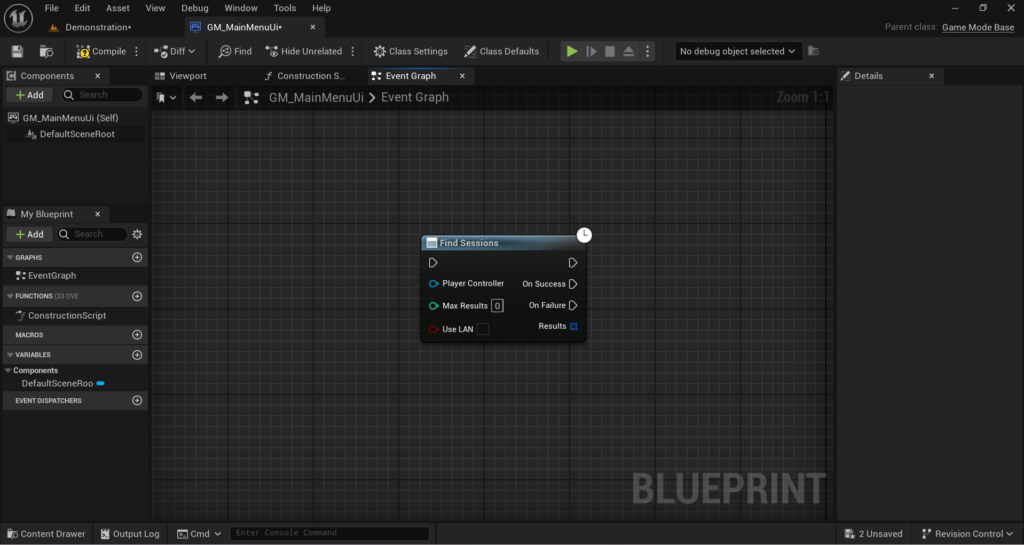Start Play simulation button
Image resolution: width=1024 pixels, height=545 pixels.
point(572,52)
